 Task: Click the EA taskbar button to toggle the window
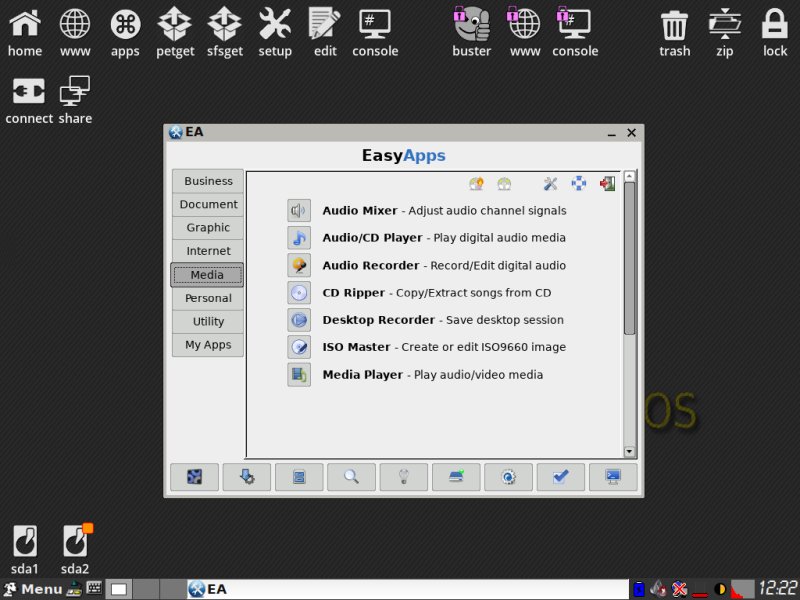tap(210, 589)
